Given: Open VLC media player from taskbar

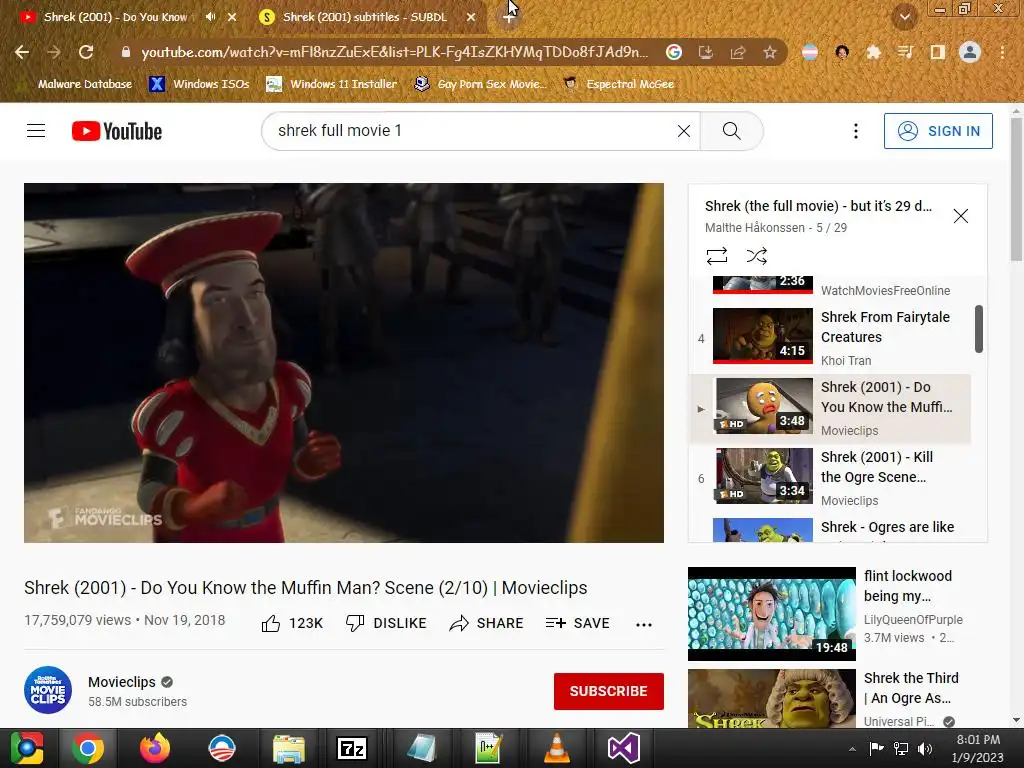Looking at the screenshot, I should tap(556, 748).
